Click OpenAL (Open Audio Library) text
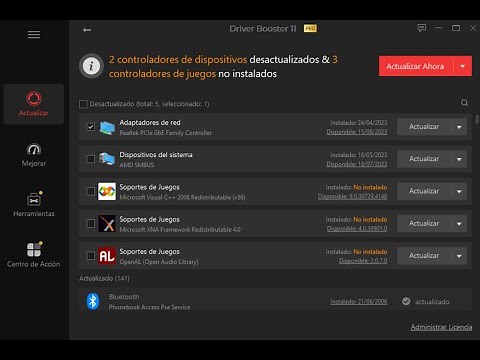This screenshot has width=480, height=360. [159, 262]
